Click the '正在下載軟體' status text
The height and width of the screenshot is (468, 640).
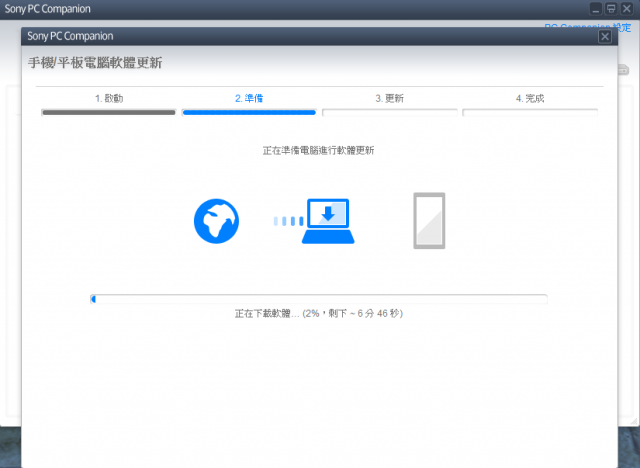[318, 313]
